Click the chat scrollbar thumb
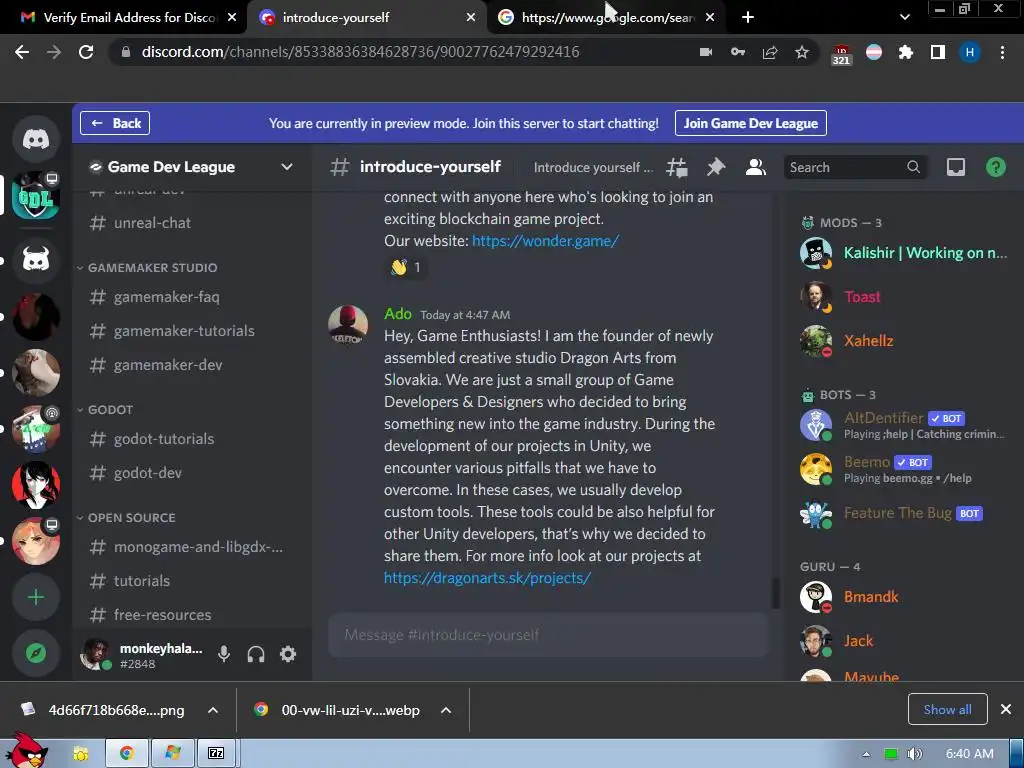The image size is (1024, 768). pyautogui.click(x=775, y=593)
